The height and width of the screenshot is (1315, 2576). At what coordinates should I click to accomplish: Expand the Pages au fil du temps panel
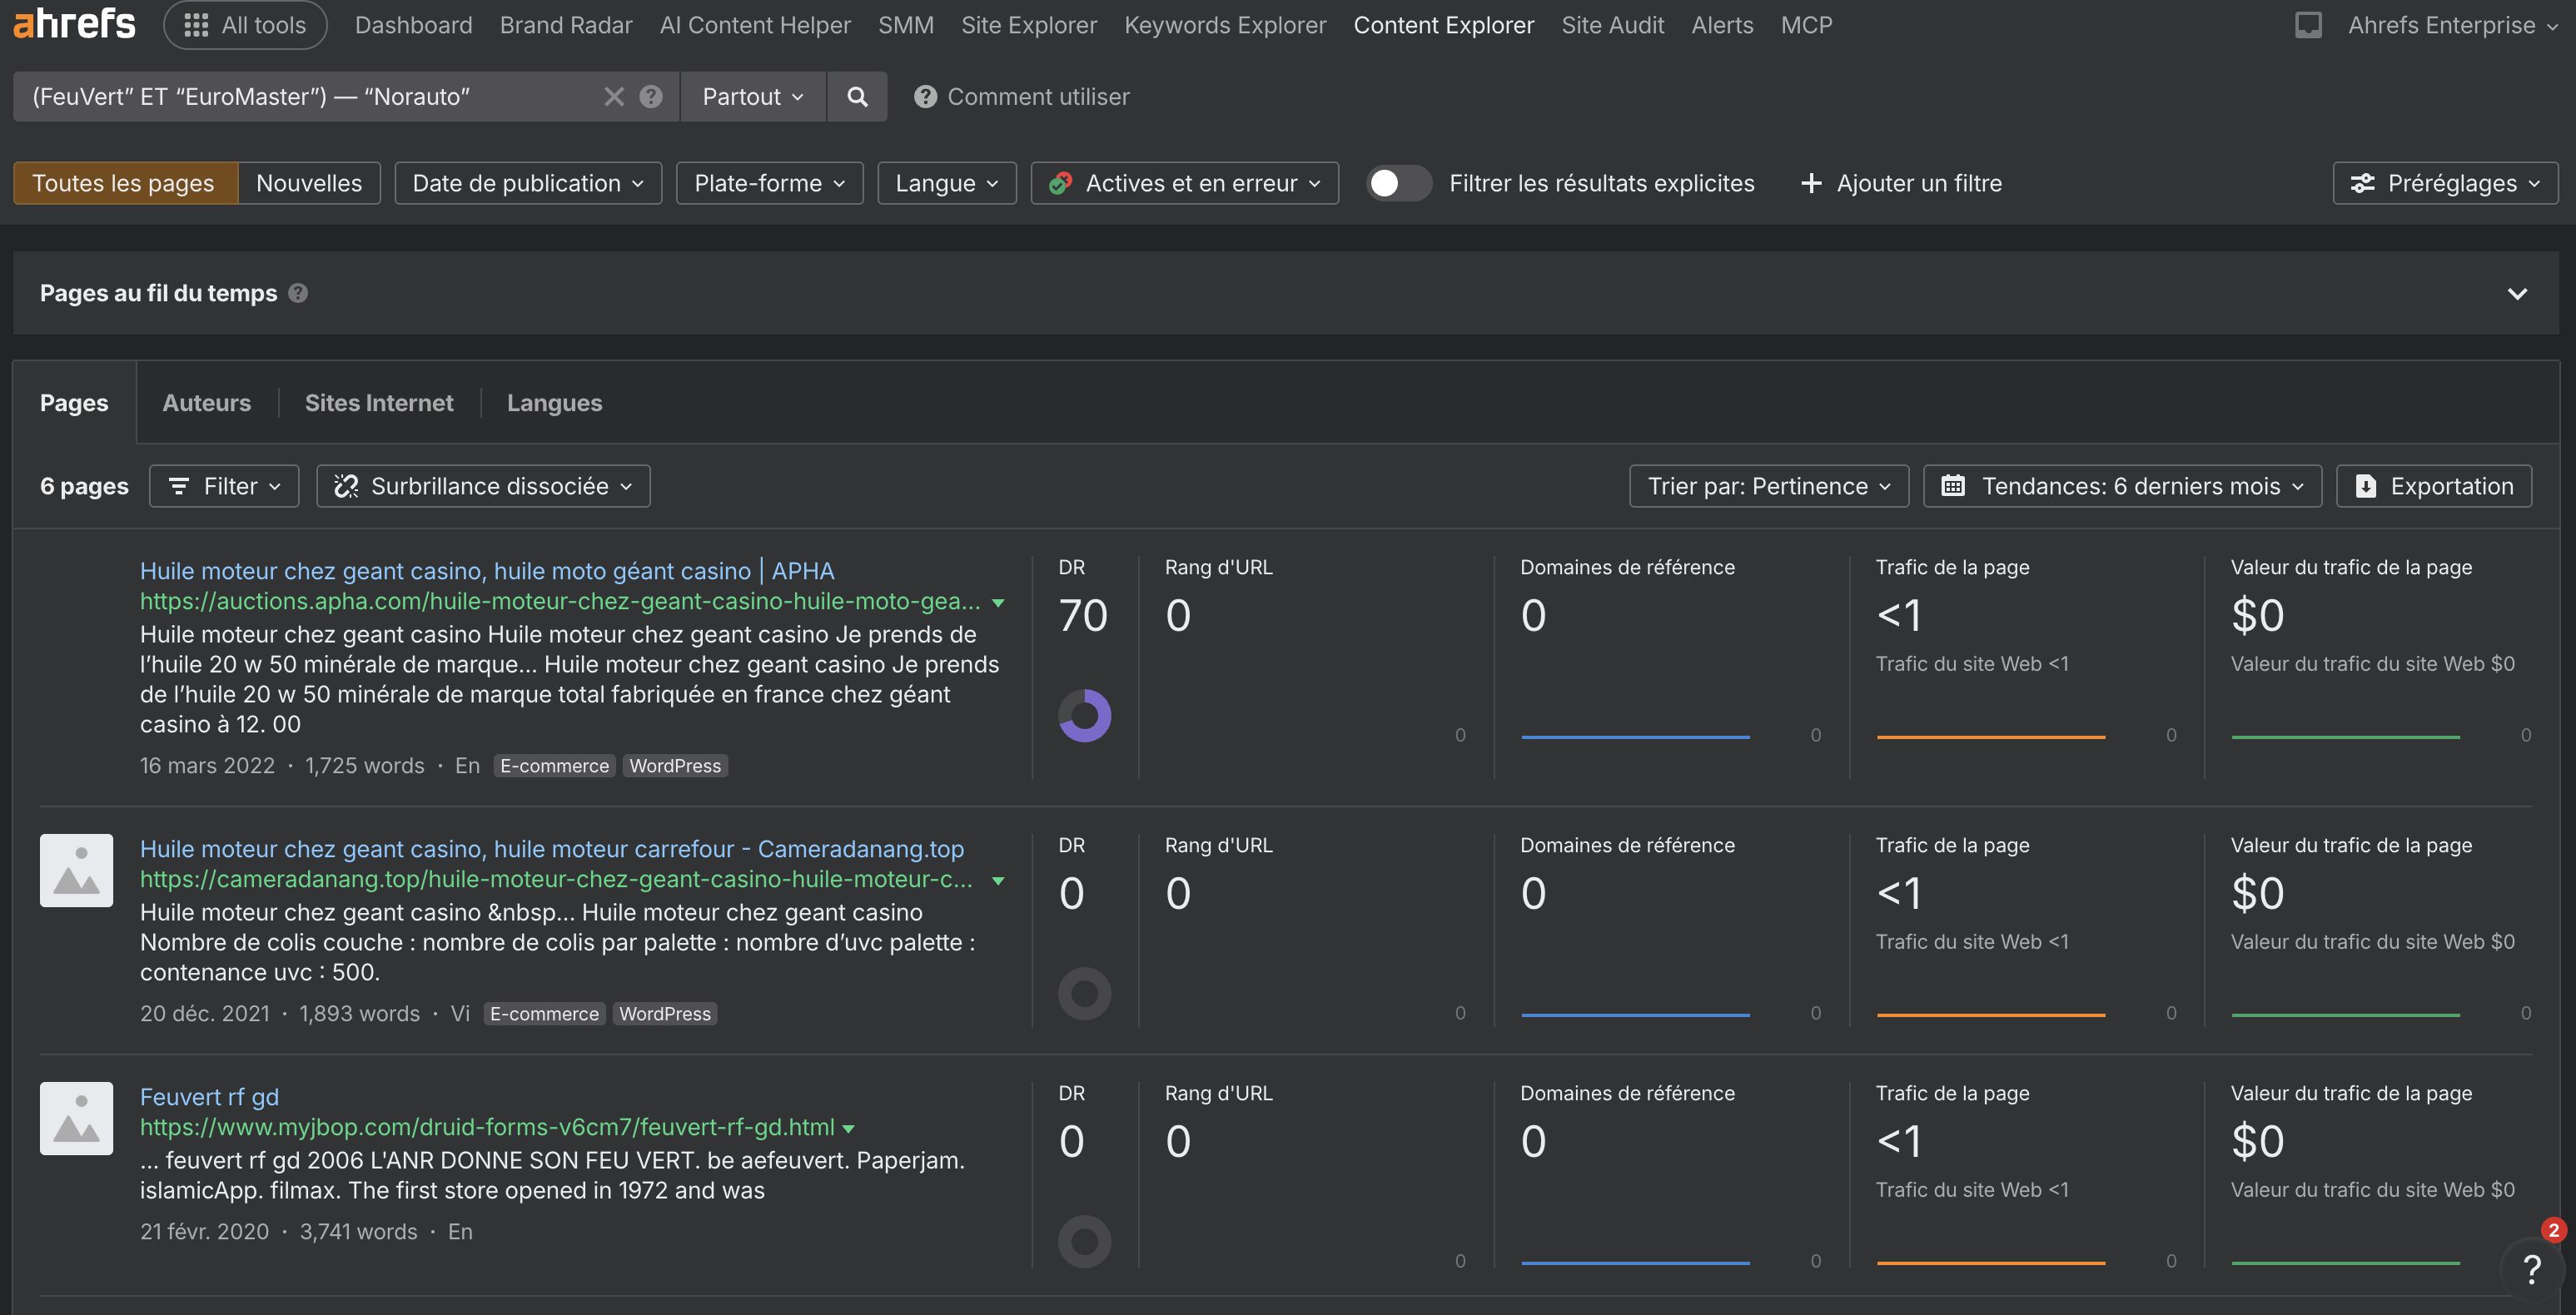(2517, 294)
